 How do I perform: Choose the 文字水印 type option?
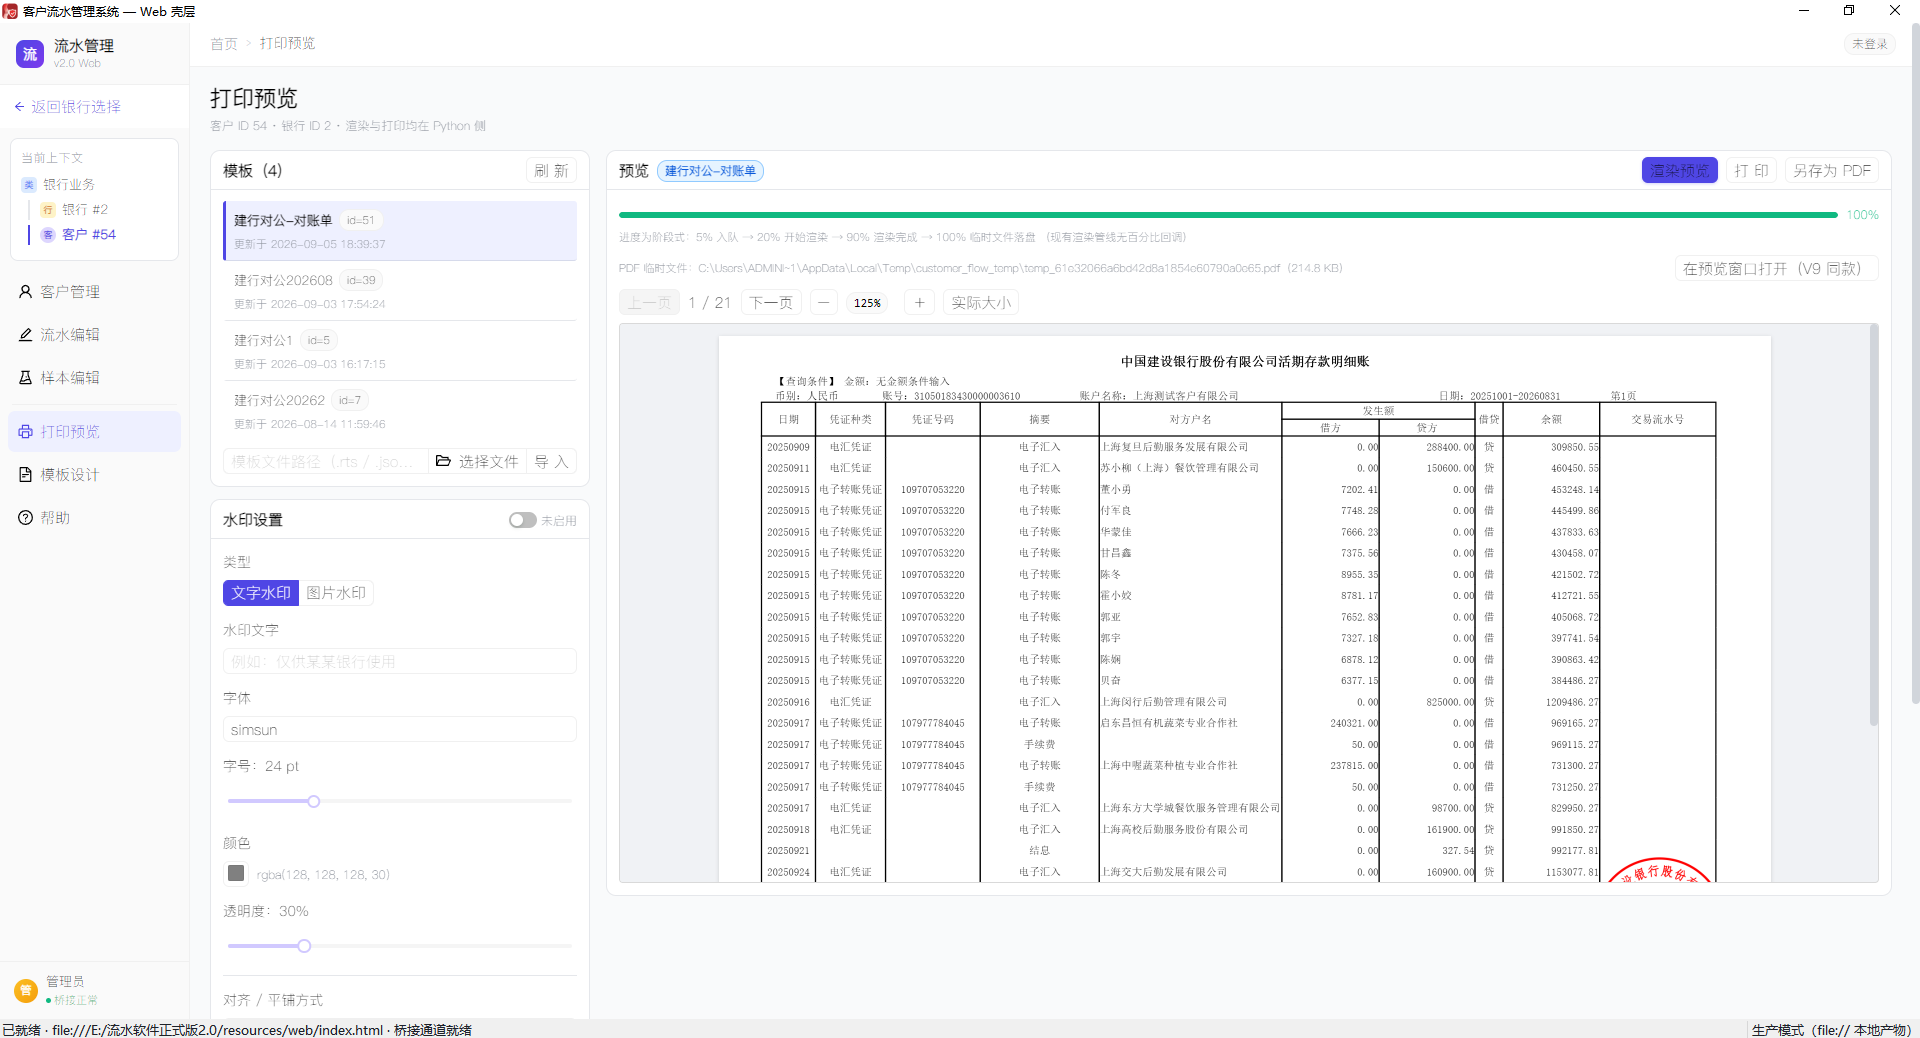point(261,593)
